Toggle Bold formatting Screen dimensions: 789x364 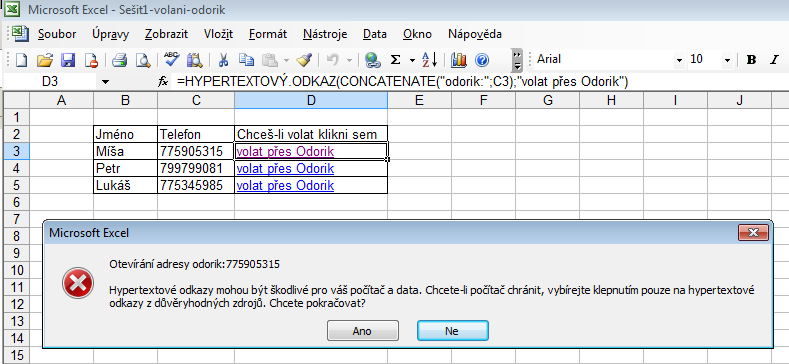point(751,60)
